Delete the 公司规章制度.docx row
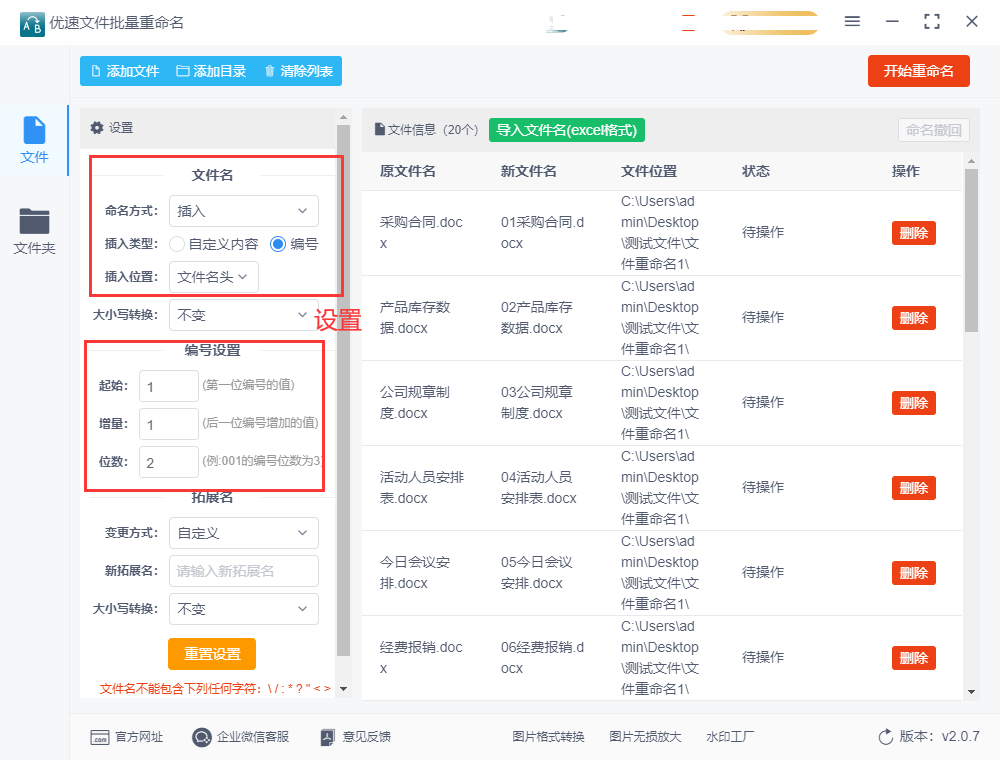This screenshot has width=1000, height=760. coord(913,403)
